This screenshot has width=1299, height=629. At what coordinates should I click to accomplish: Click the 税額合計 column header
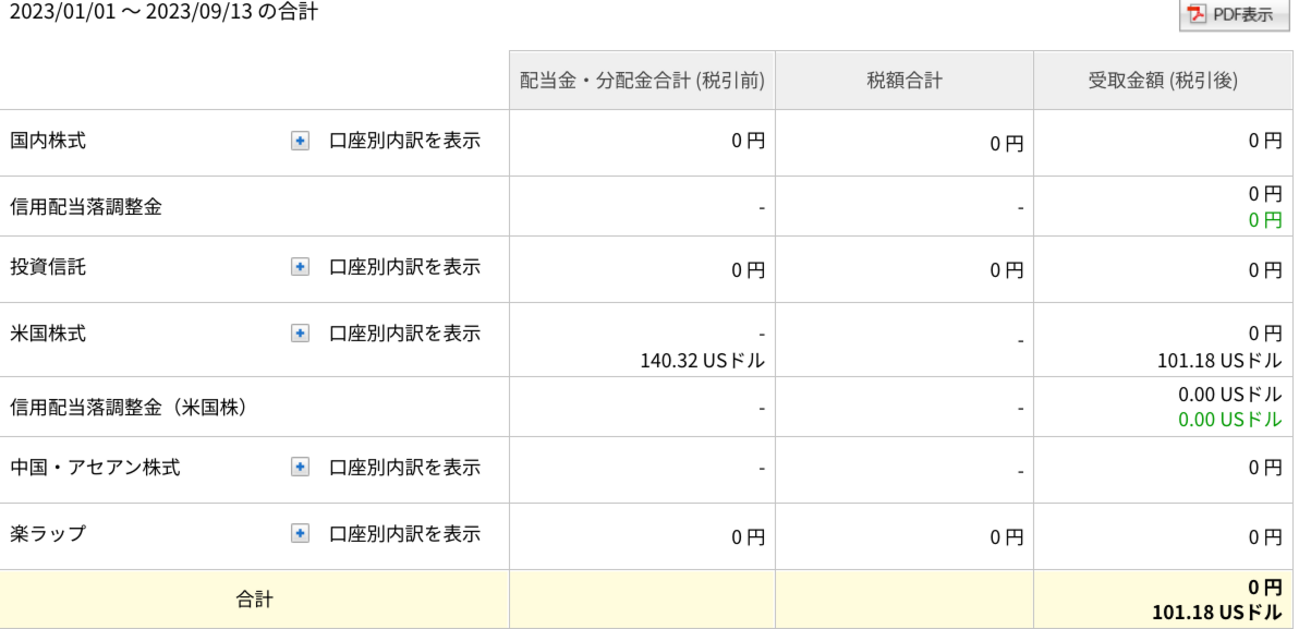point(904,81)
